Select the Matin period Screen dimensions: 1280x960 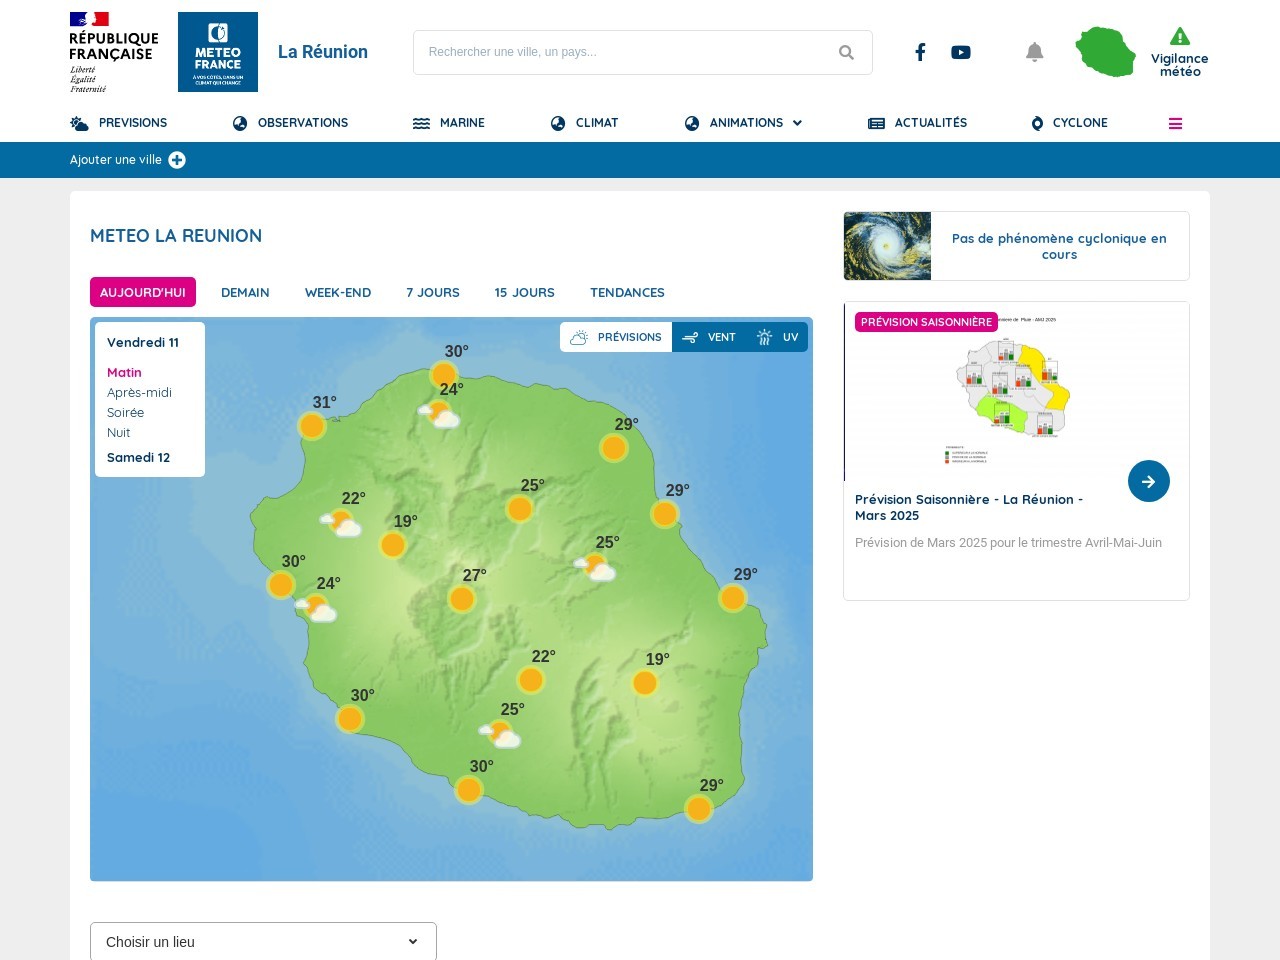tap(124, 372)
